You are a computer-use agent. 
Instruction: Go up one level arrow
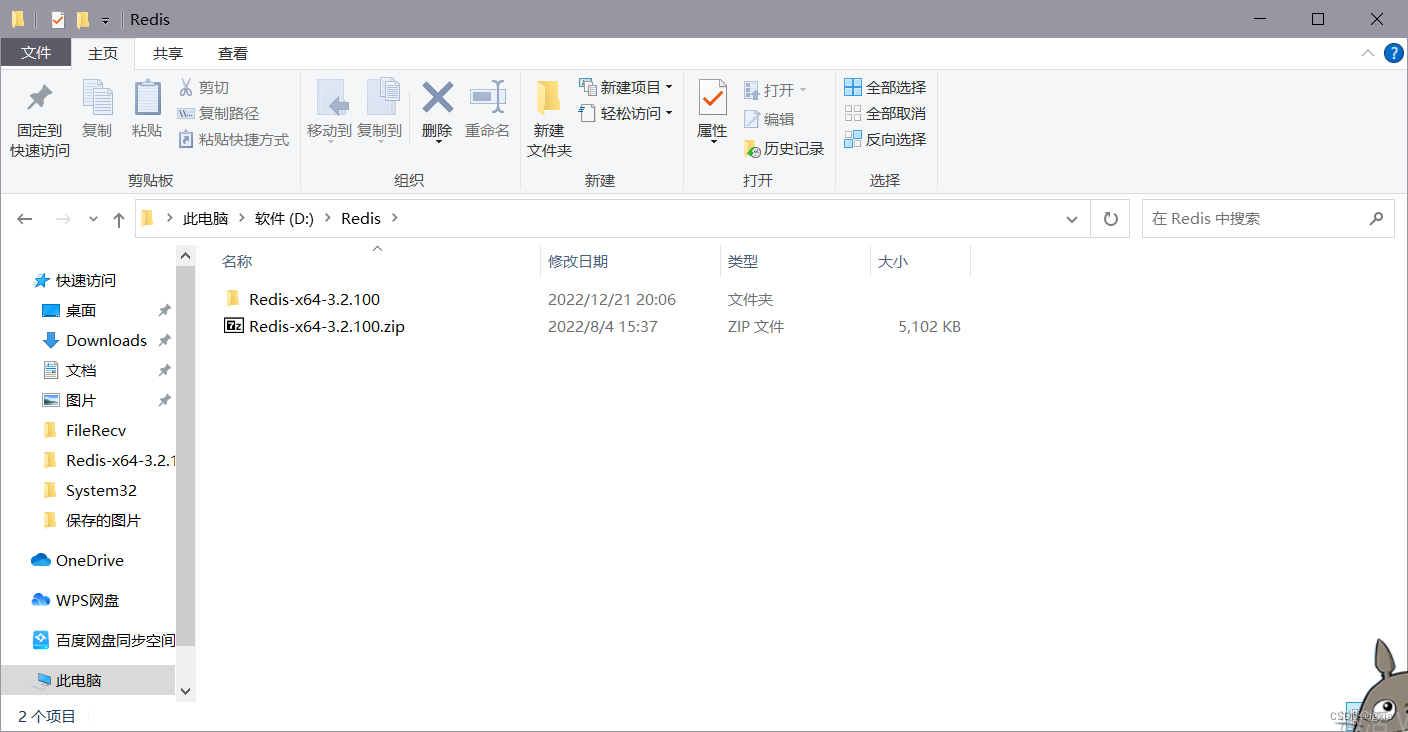coord(119,219)
